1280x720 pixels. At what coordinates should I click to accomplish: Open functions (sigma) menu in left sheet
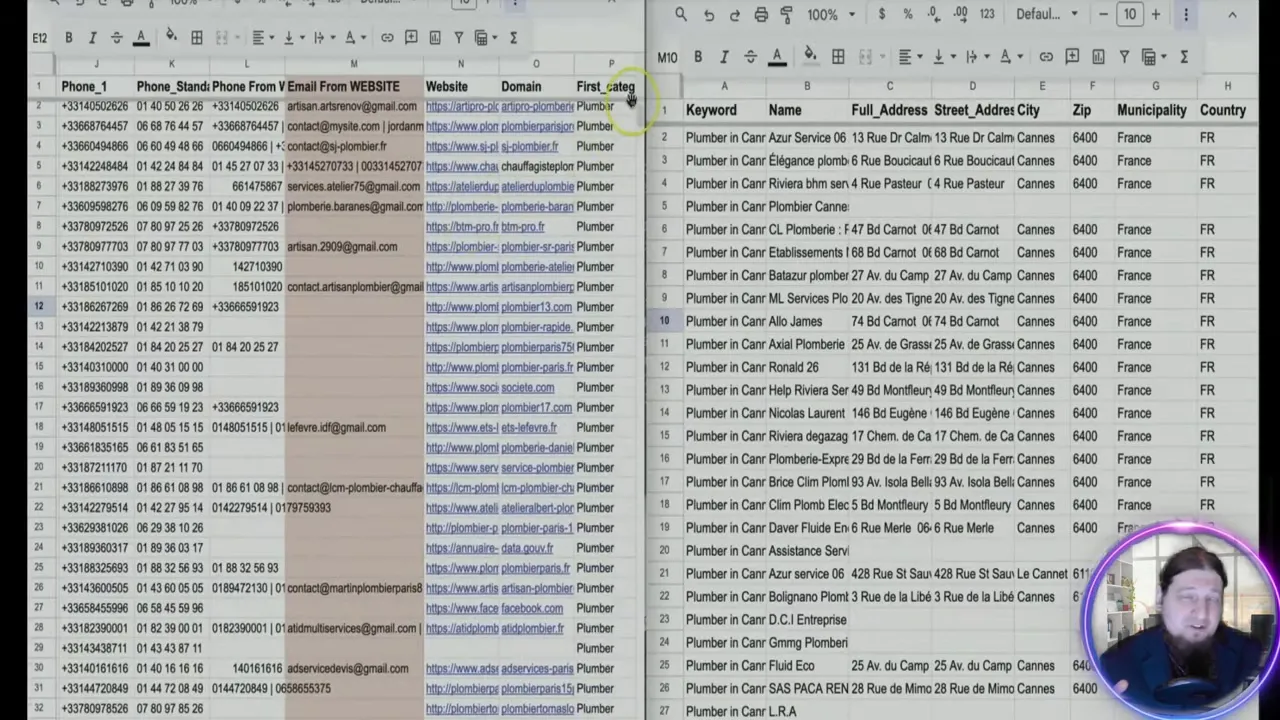point(513,38)
